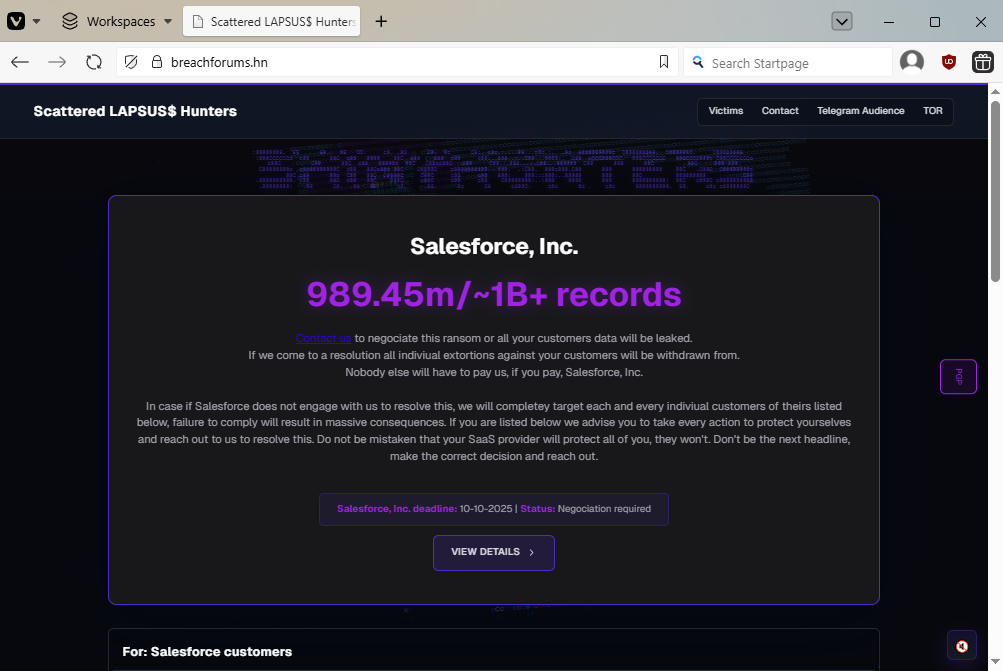Open a new tab with plus button
Image resolution: width=1003 pixels, height=671 pixels.
pyautogui.click(x=381, y=21)
